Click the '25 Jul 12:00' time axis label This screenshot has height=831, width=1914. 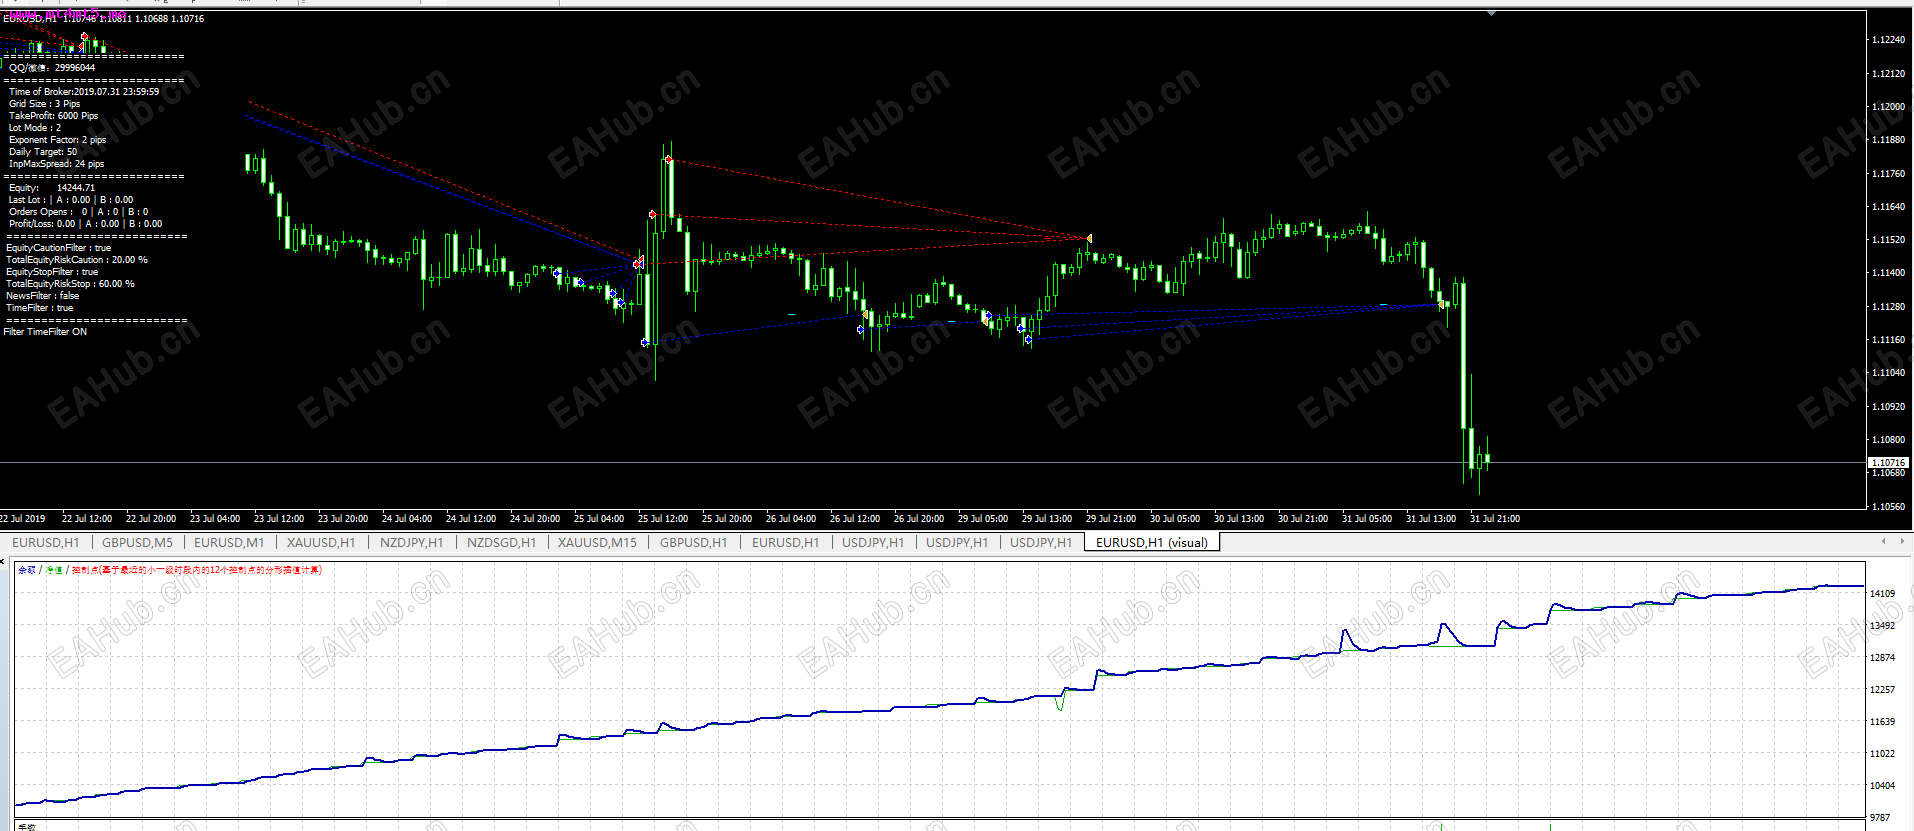663,519
